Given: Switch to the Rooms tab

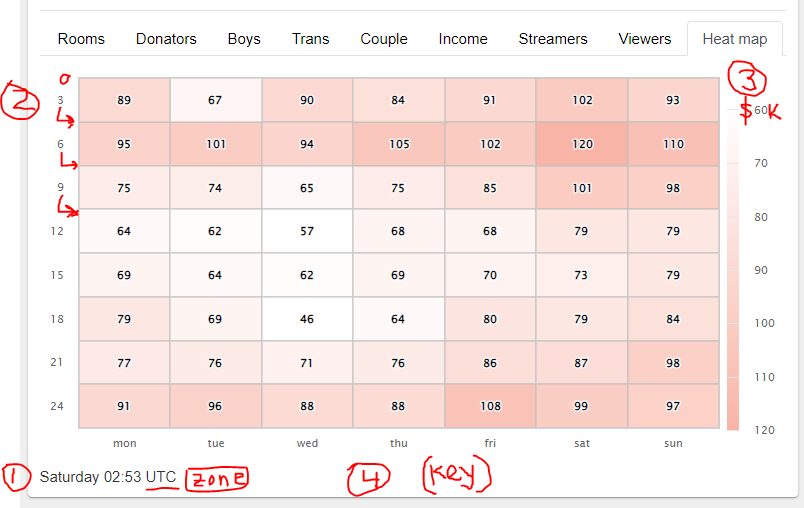Looking at the screenshot, I should point(81,39).
